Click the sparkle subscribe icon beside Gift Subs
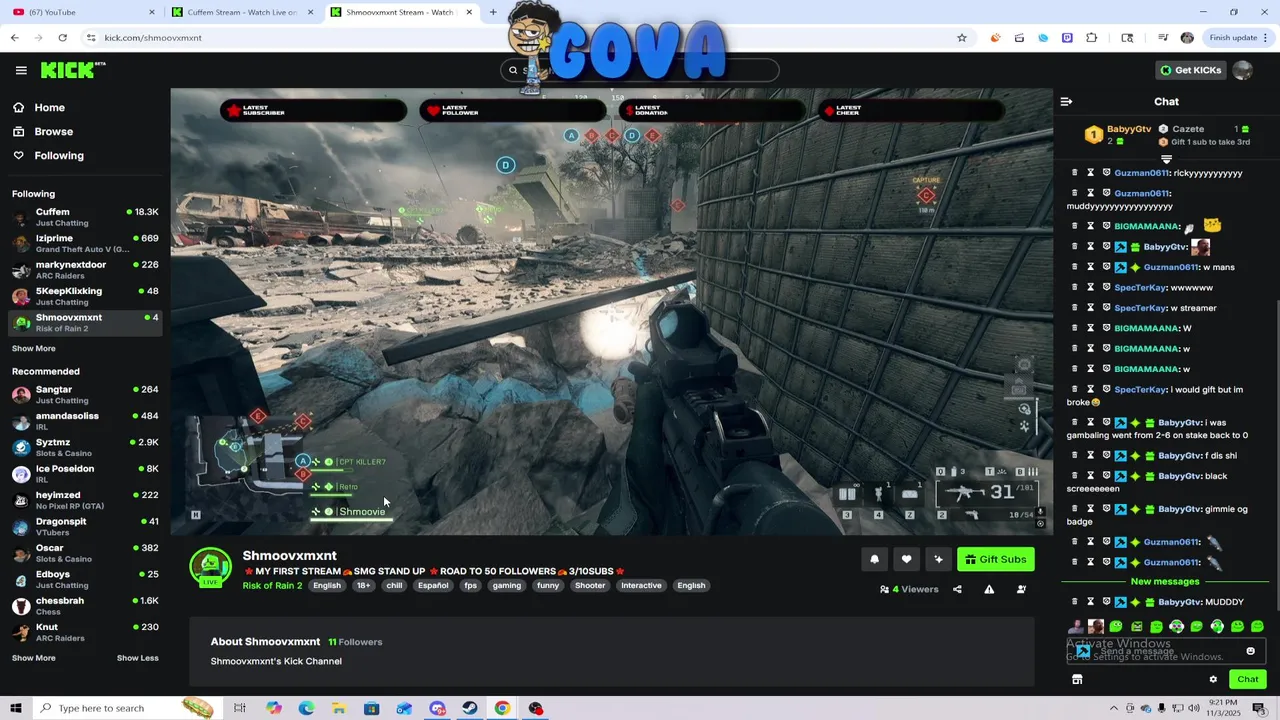Viewport: 1280px width, 720px height. click(938, 559)
